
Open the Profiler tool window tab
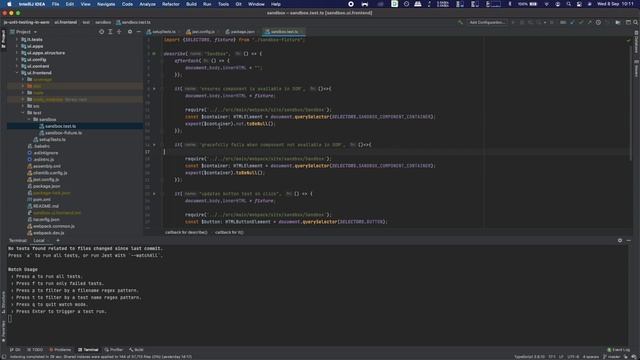tap(114, 350)
